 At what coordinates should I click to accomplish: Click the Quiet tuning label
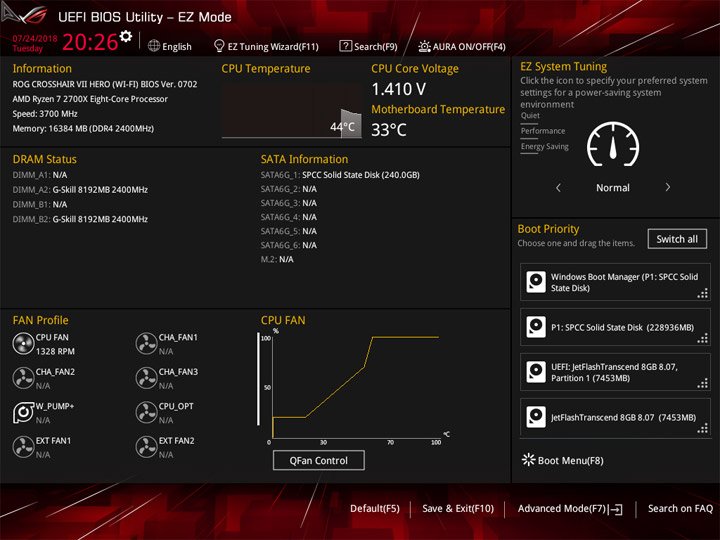530,116
